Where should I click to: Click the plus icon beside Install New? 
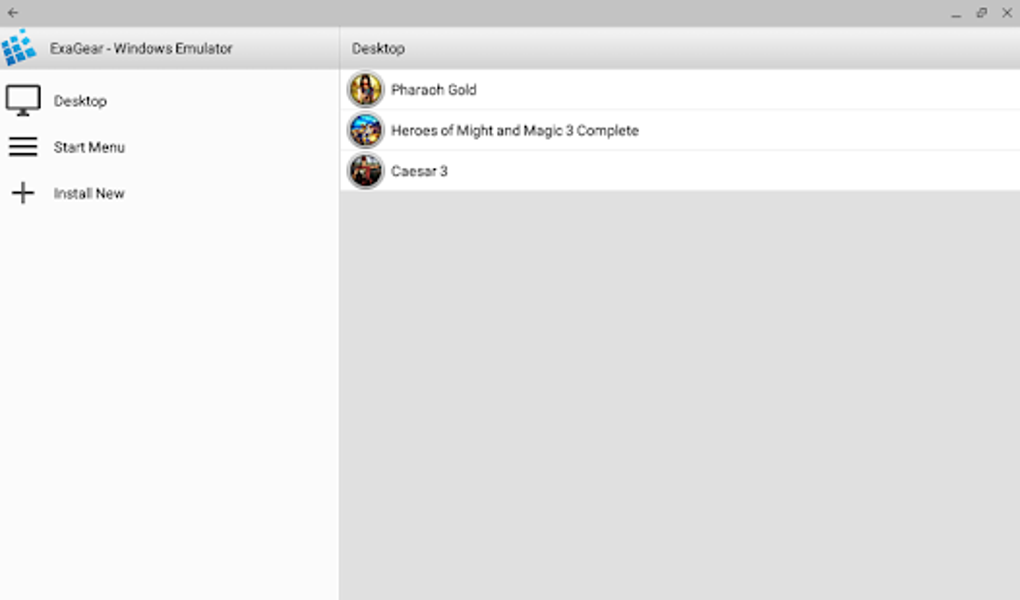23,193
